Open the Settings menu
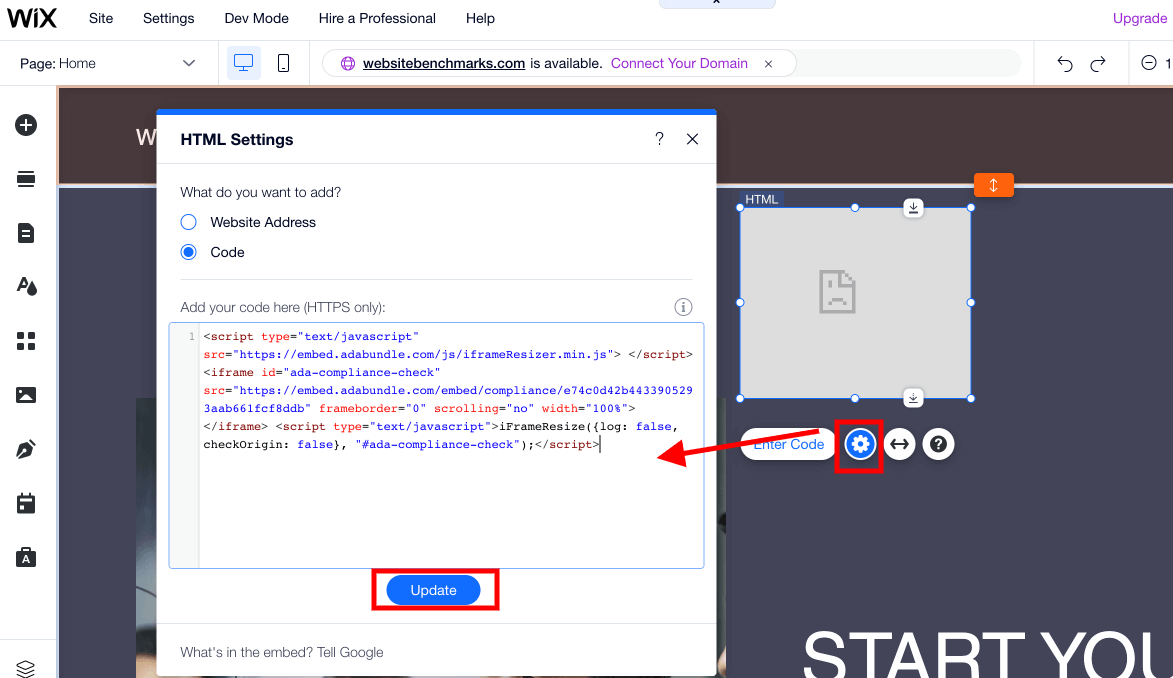The height and width of the screenshot is (678, 1173). [168, 19]
